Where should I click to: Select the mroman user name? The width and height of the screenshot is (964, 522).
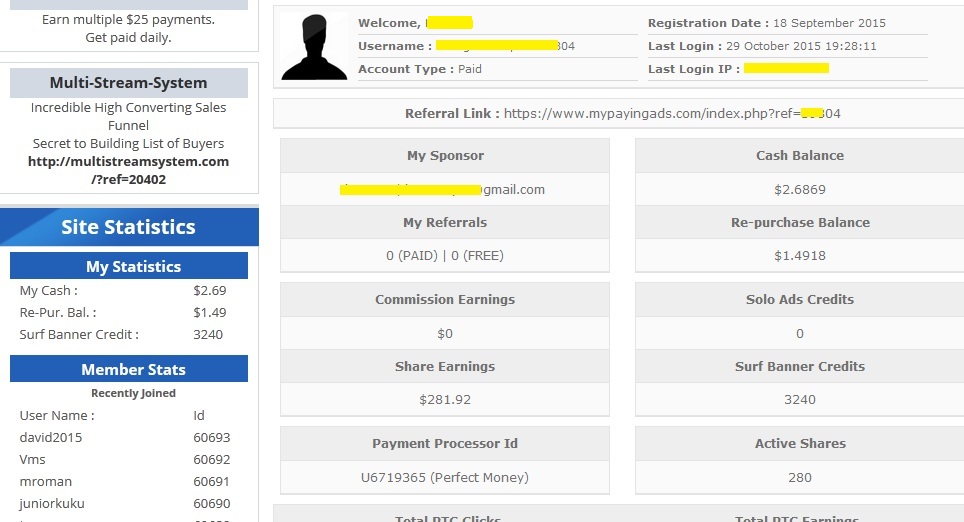click(45, 481)
